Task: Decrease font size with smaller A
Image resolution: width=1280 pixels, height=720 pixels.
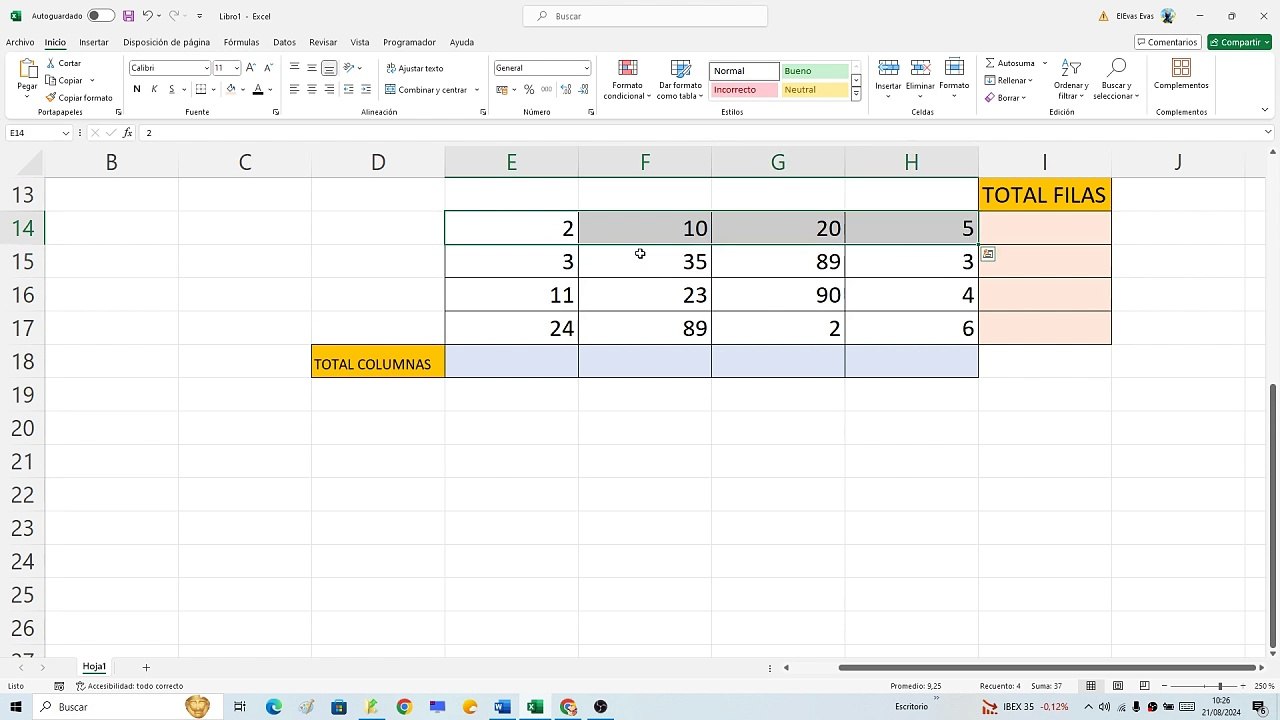Action: click(x=268, y=68)
